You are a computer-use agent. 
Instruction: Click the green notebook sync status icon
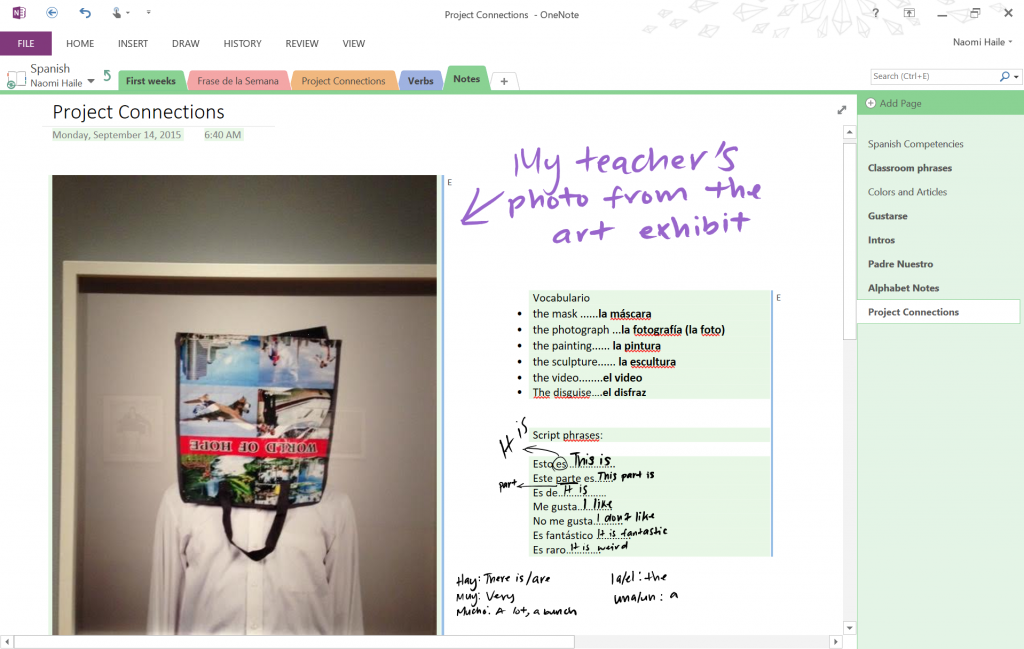coord(12,85)
